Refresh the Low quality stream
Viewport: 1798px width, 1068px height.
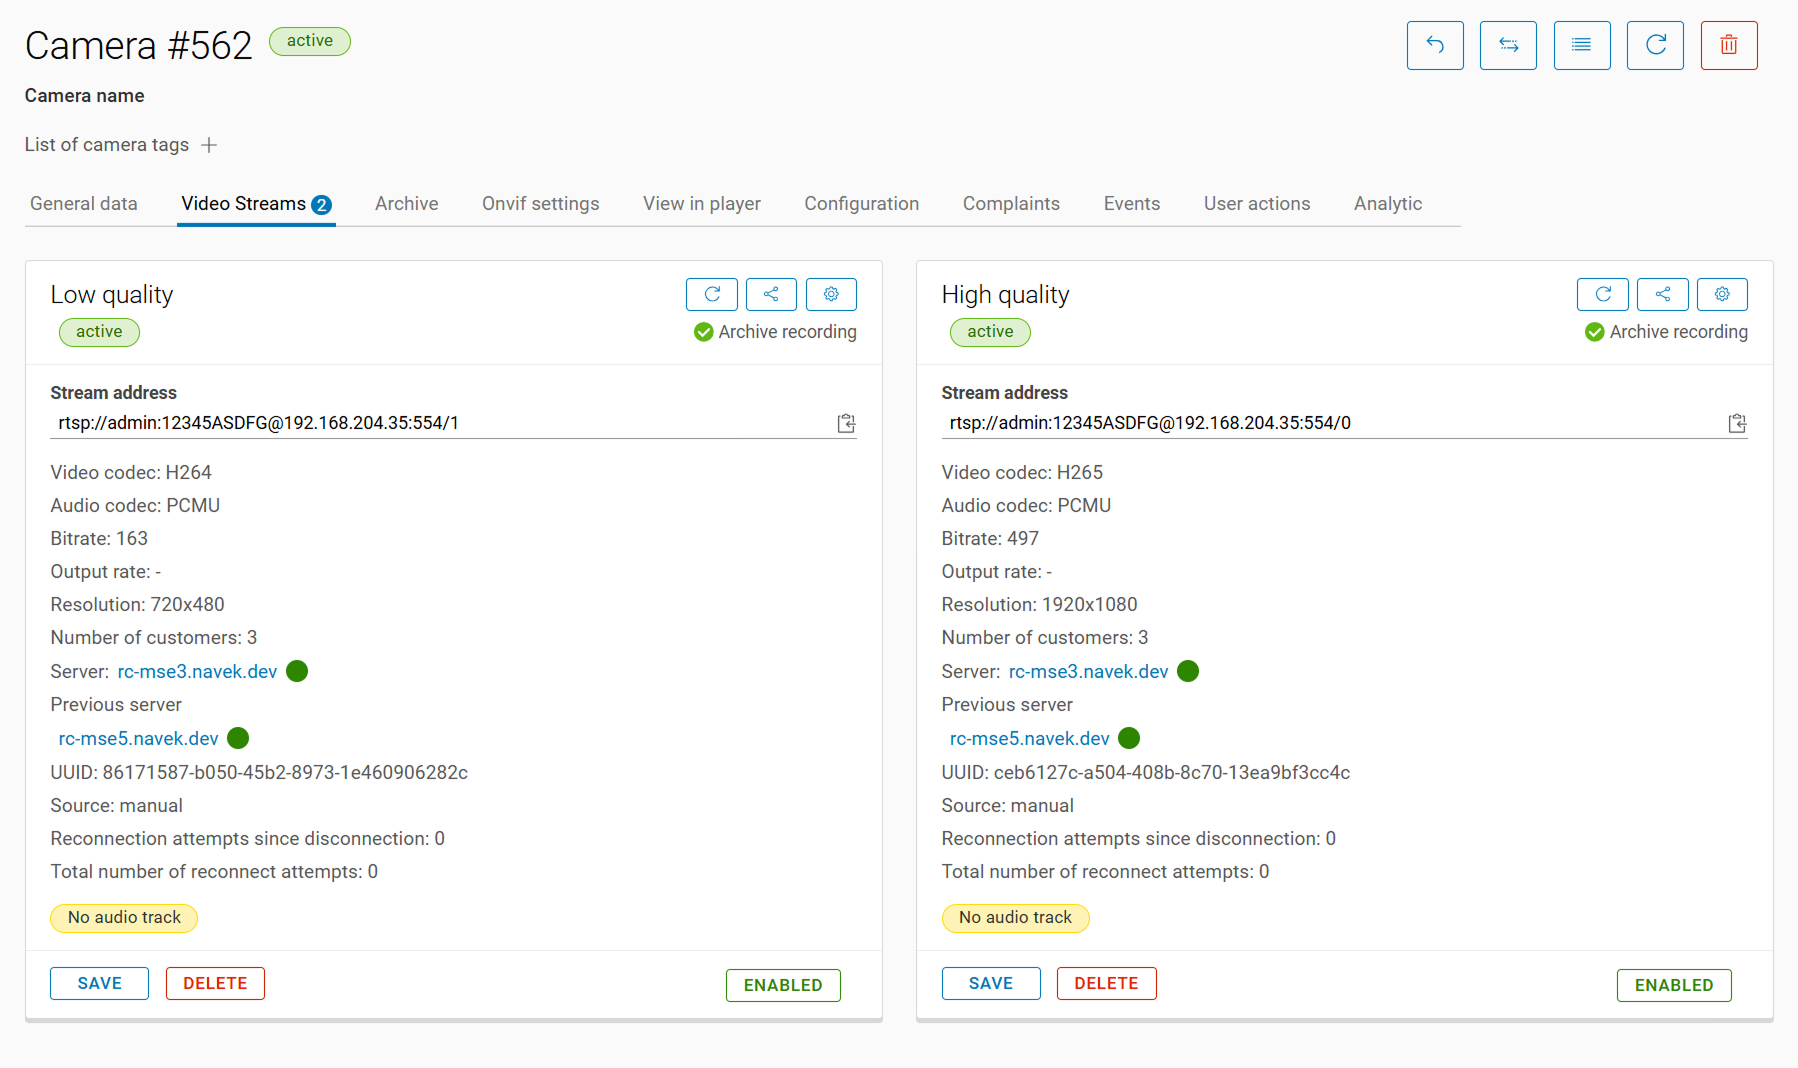point(711,294)
